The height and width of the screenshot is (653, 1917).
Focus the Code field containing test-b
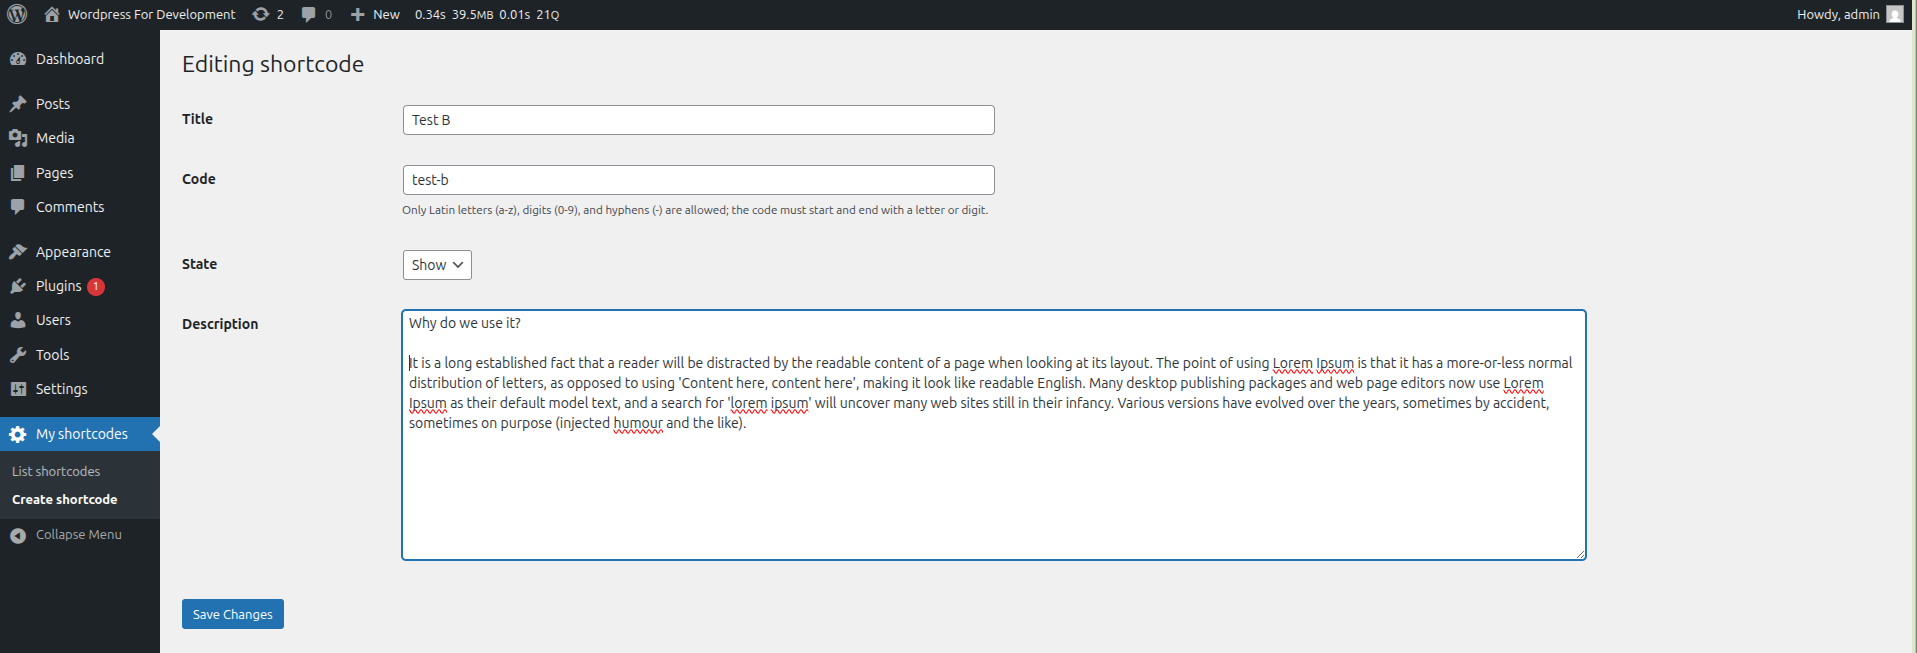699,180
